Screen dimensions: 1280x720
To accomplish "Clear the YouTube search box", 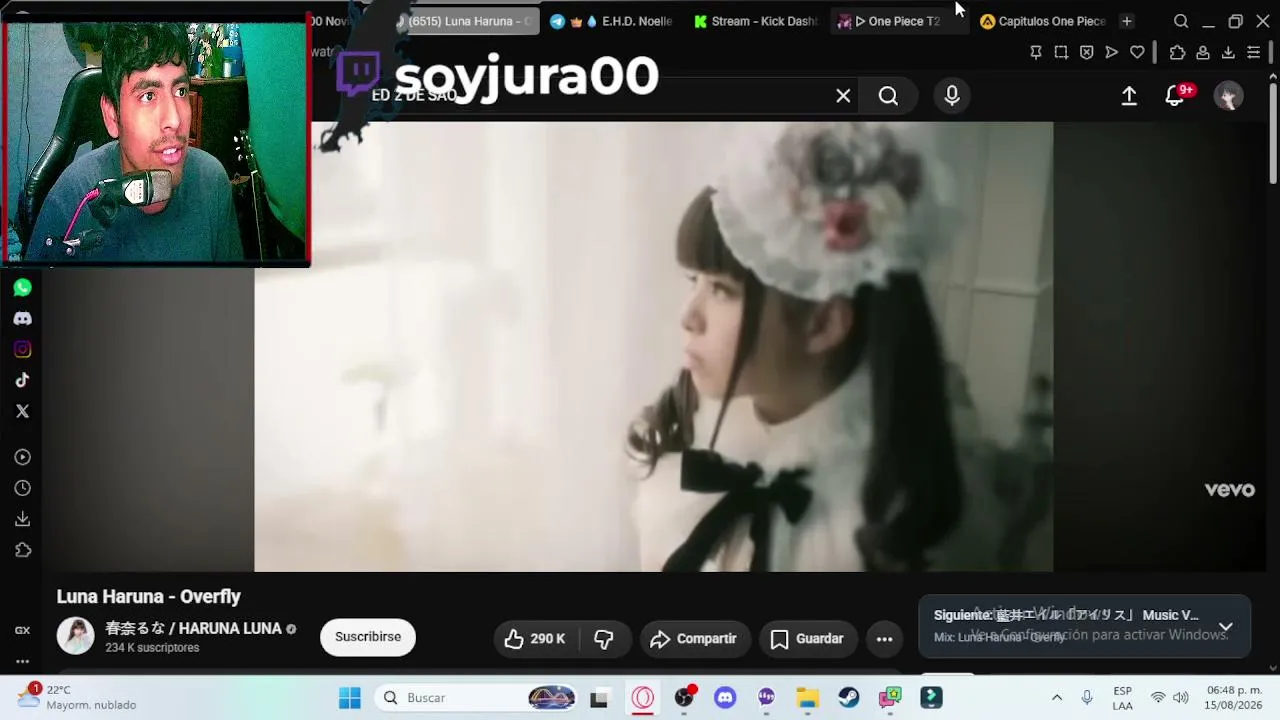I will click(843, 96).
